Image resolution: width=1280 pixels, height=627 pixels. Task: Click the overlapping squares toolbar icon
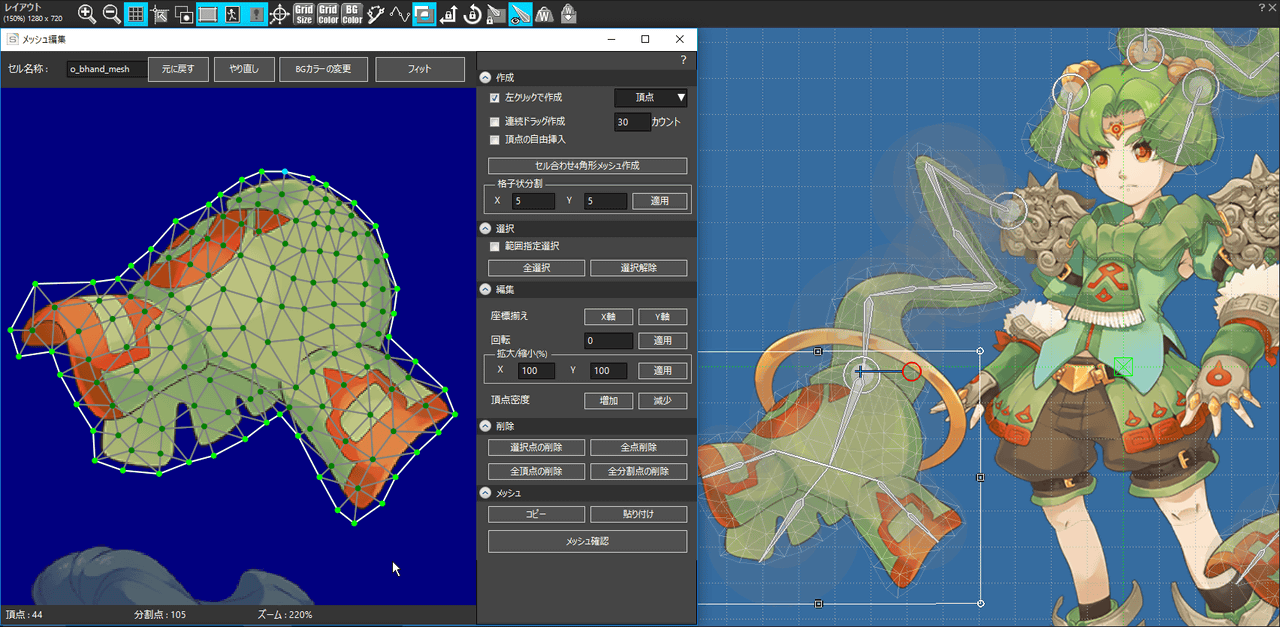point(184,14)
